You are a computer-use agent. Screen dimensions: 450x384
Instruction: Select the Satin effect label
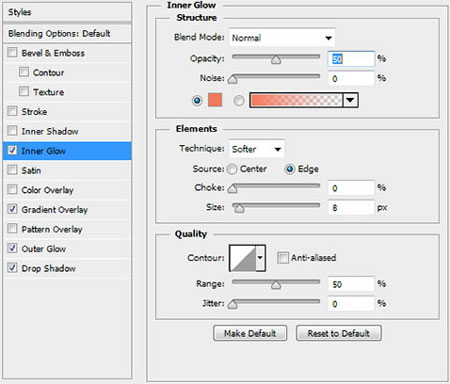click(x=31, y=171)
